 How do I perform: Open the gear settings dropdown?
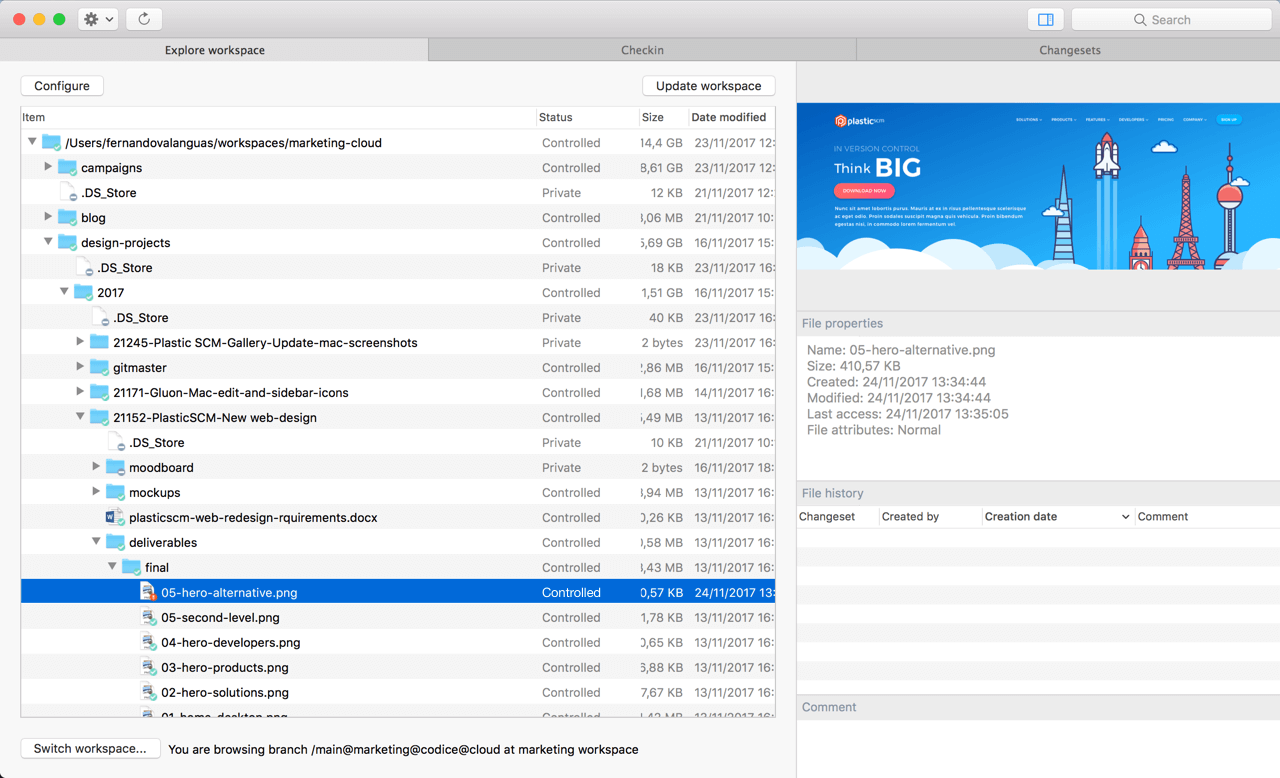click(x=98, y=19)
